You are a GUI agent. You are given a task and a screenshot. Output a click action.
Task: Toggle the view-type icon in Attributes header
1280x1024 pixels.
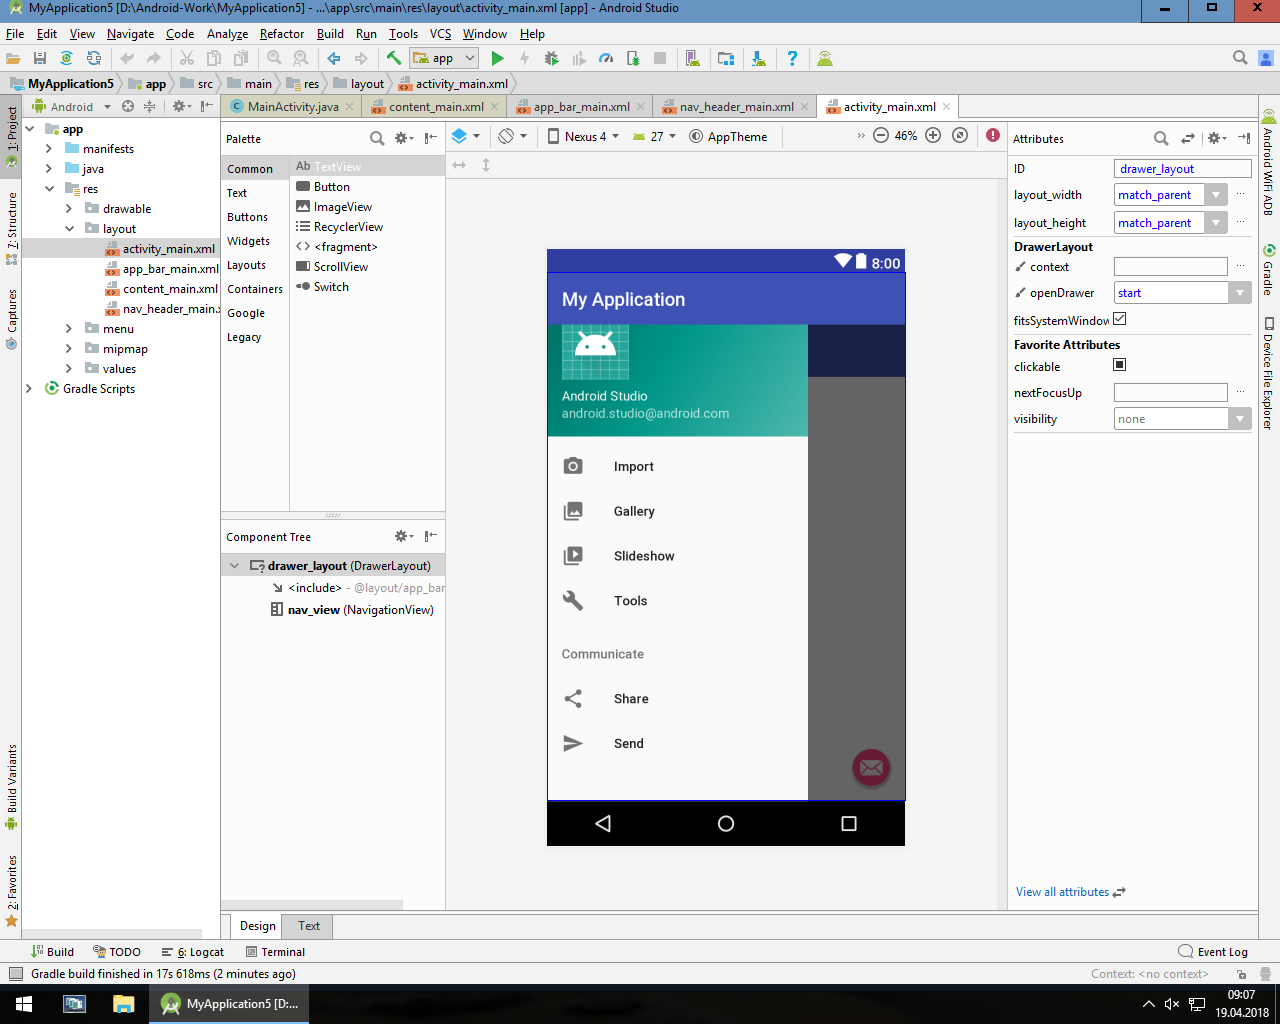click(x=1188, y=139)
